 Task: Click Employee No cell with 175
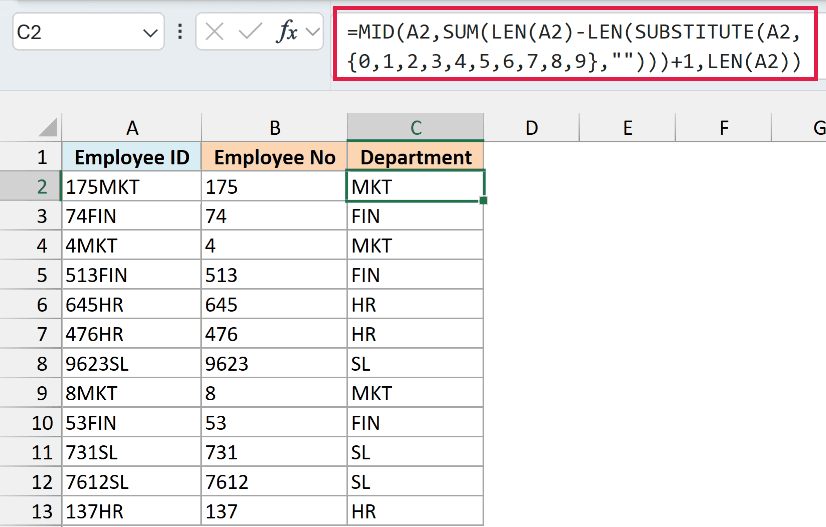click(x=274, y=187)
